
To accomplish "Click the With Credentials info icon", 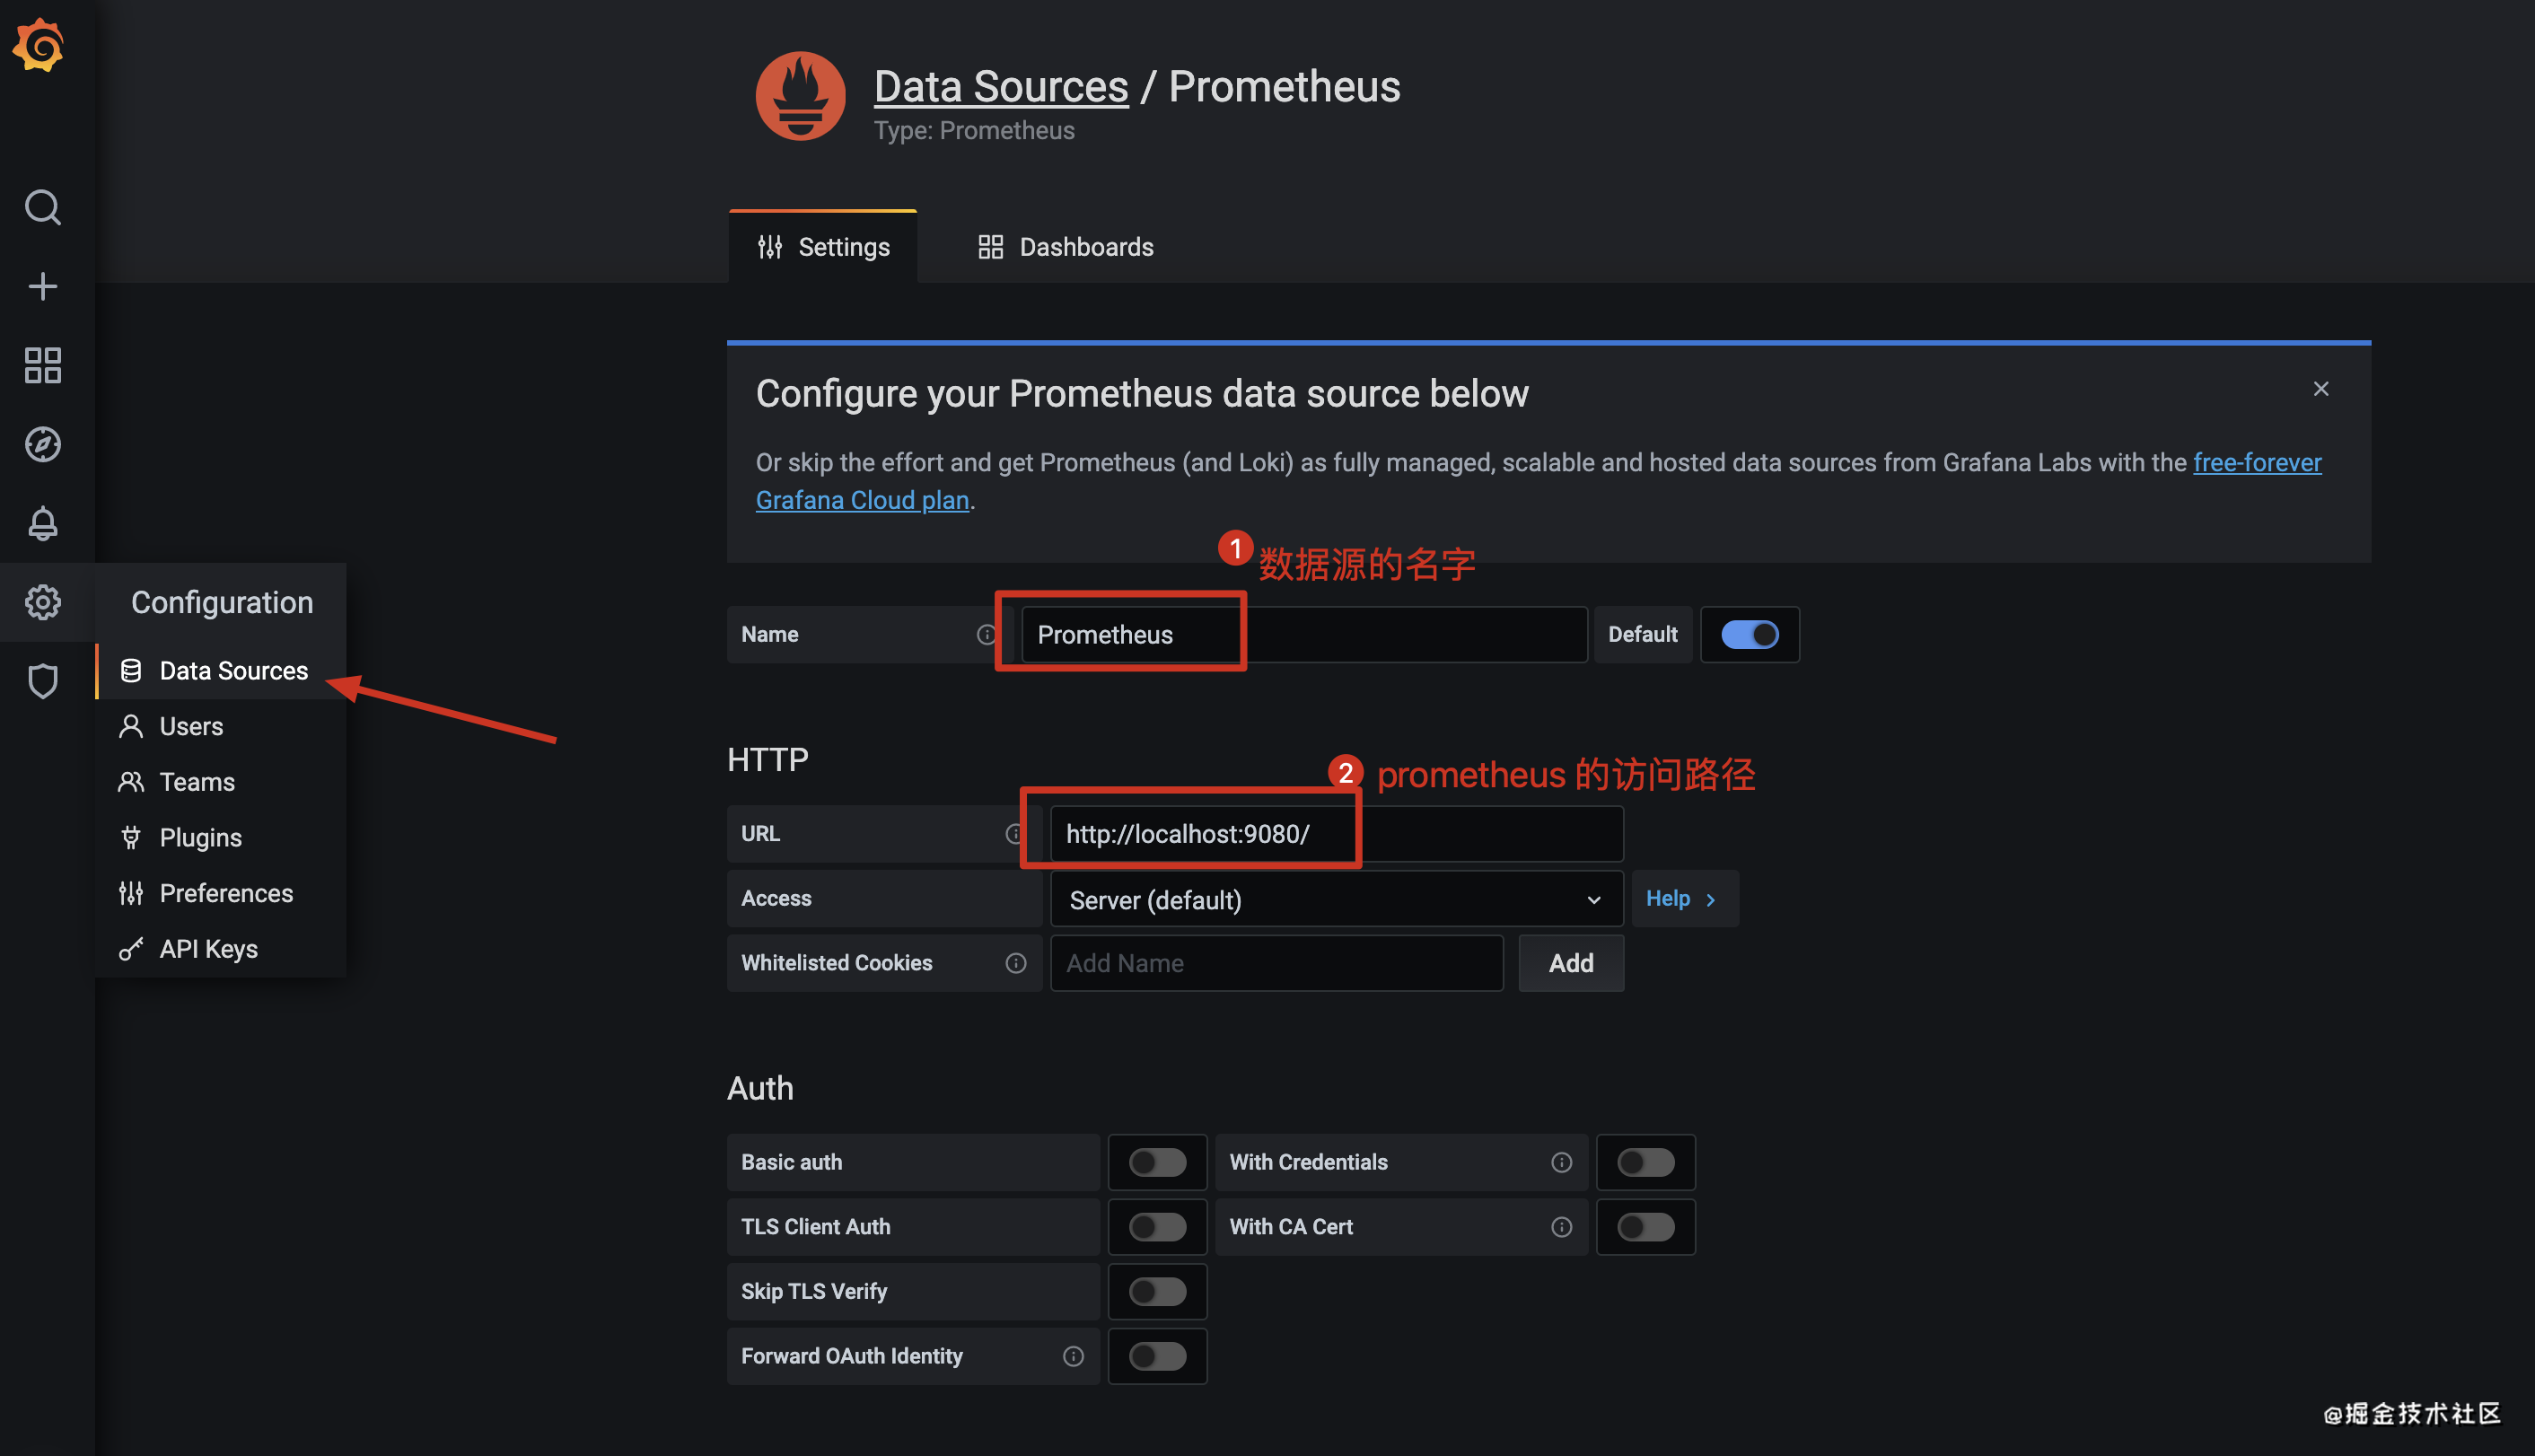I will point(1562,1162).
